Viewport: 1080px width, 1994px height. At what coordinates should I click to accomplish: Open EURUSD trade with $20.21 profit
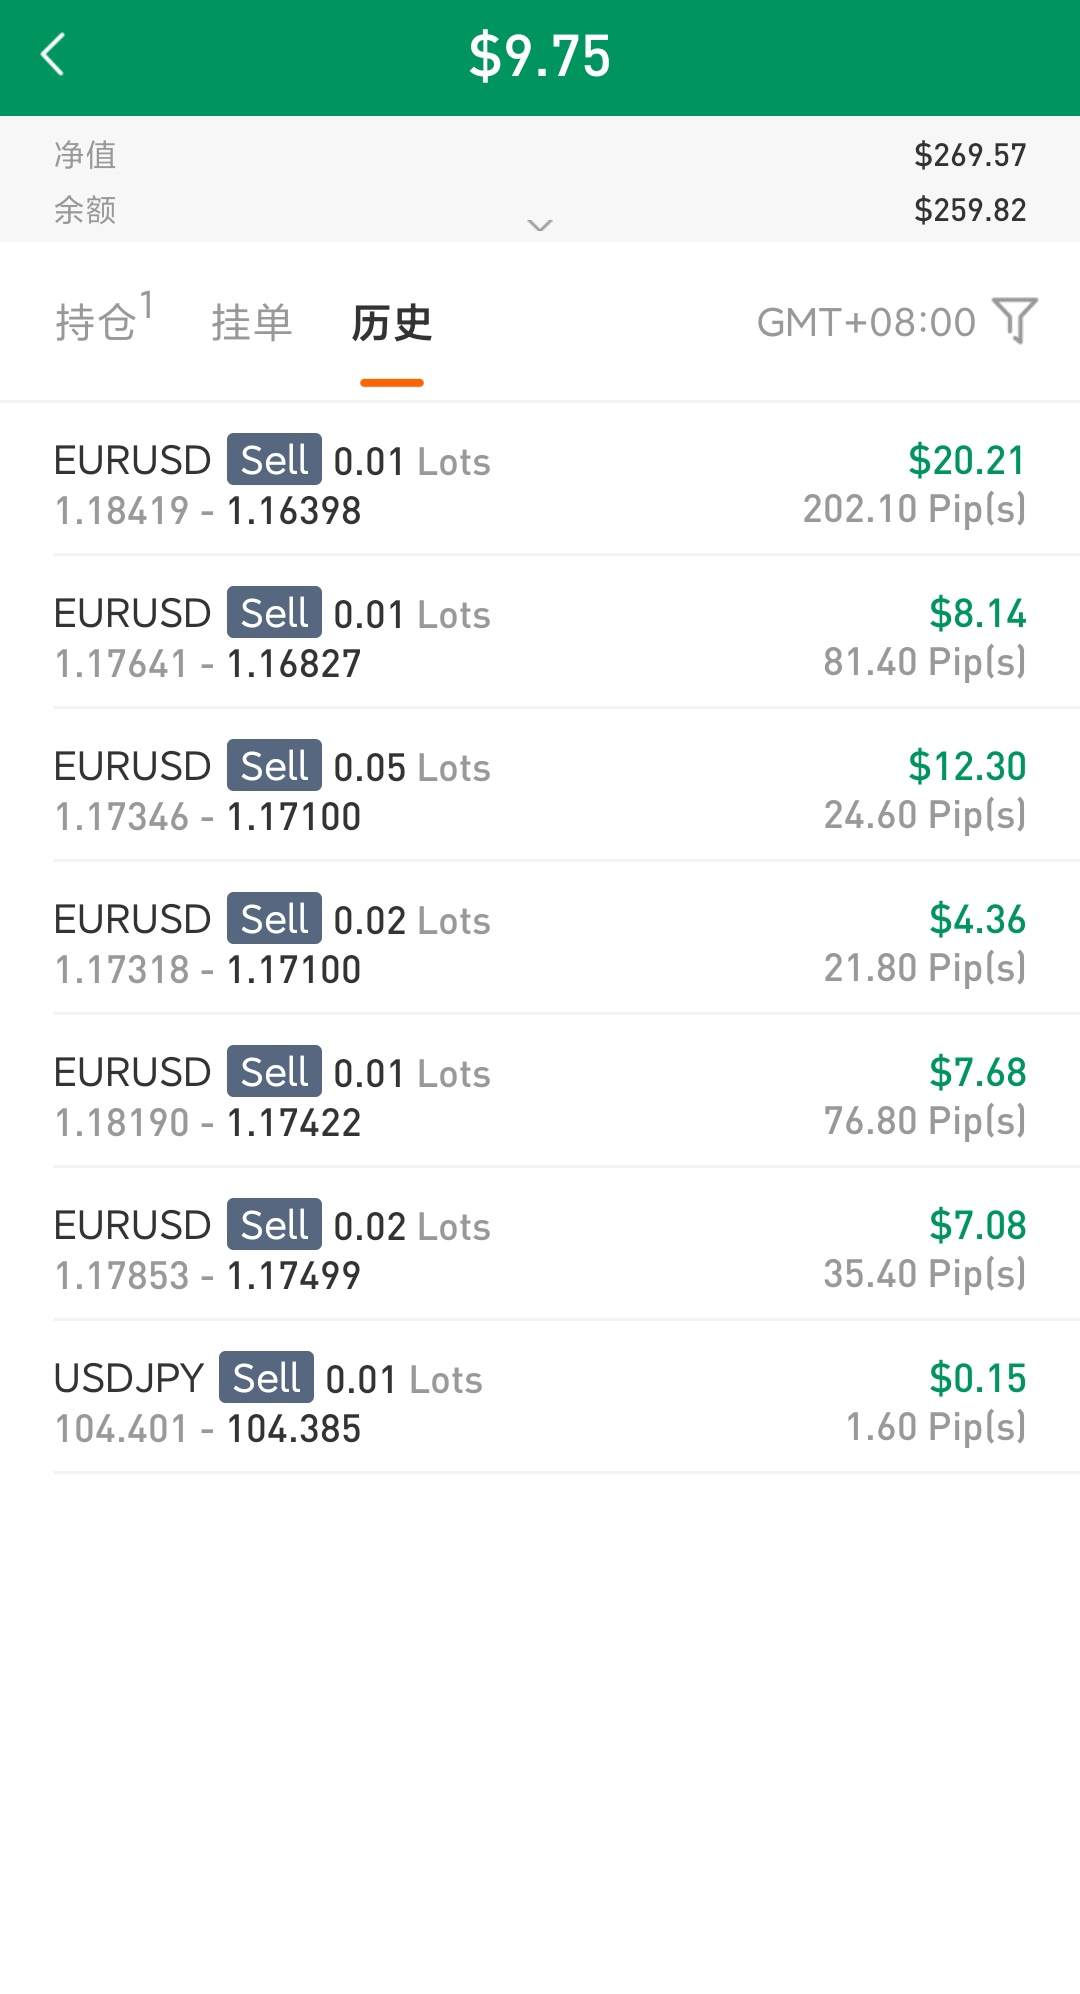(x=540, y=485)
